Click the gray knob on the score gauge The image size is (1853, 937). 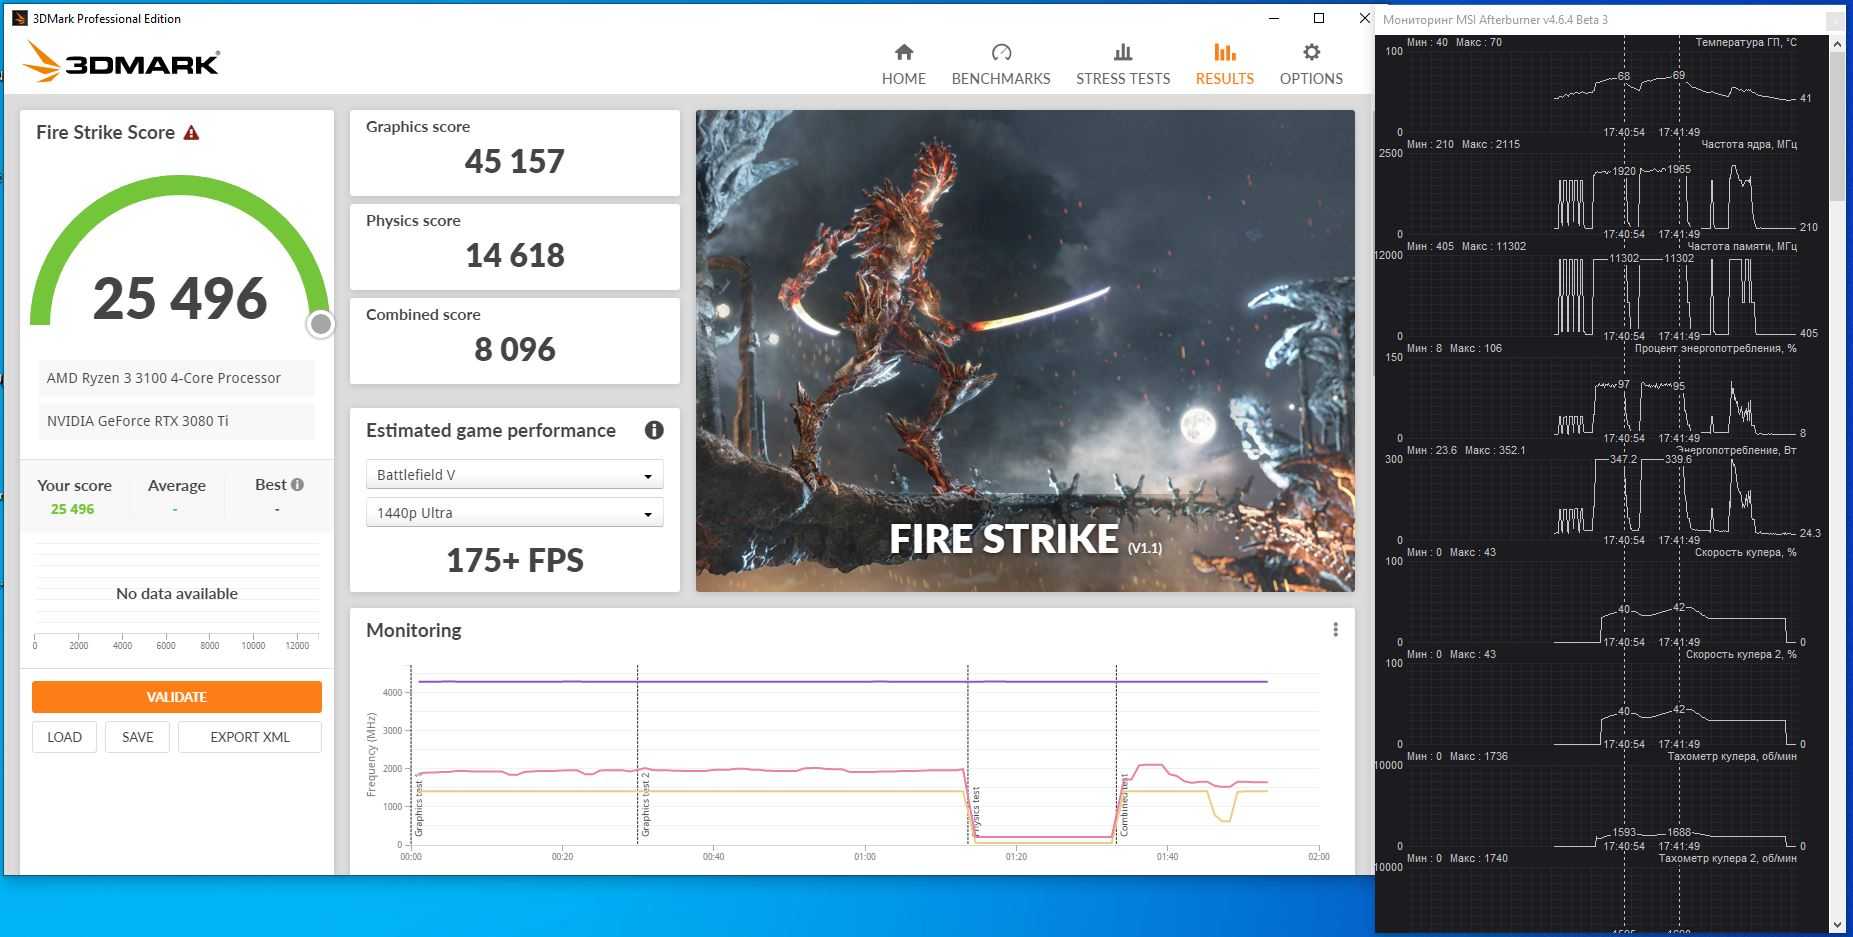click(320, 324)
